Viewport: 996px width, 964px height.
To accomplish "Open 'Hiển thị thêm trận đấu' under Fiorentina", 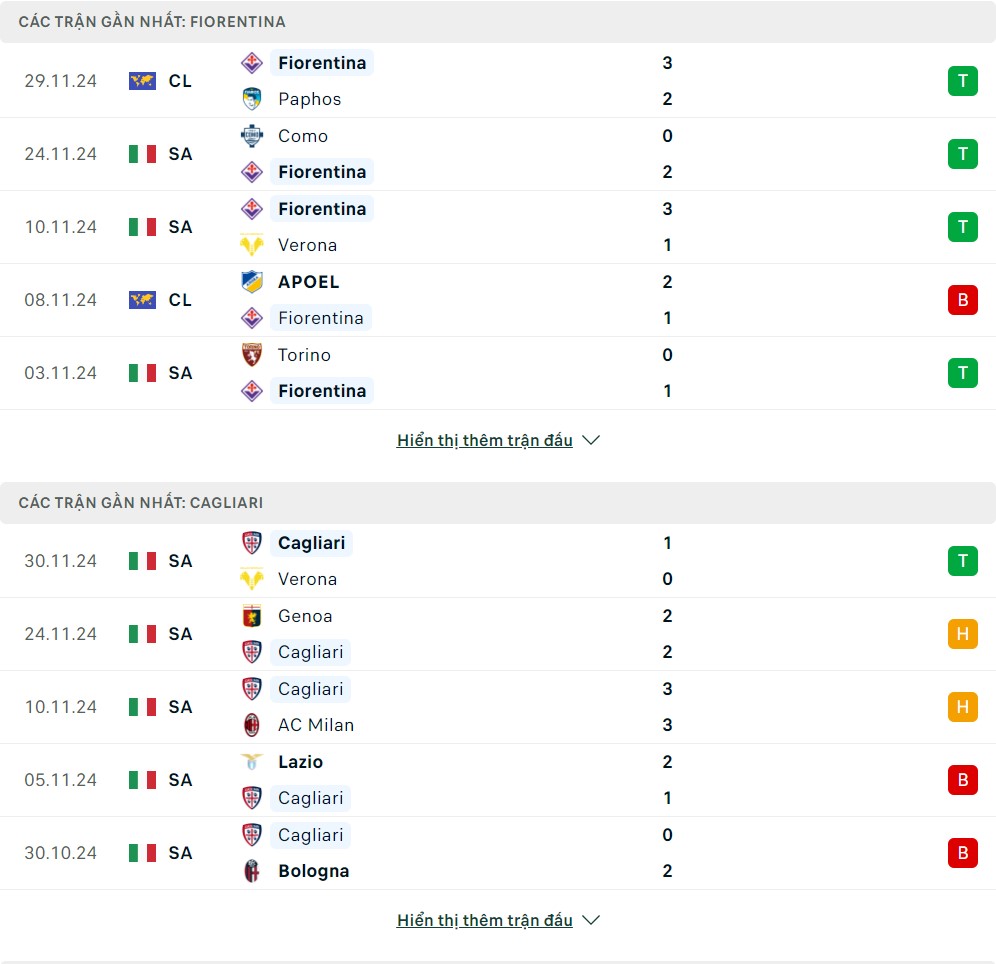I will click(x=484, y=440).
